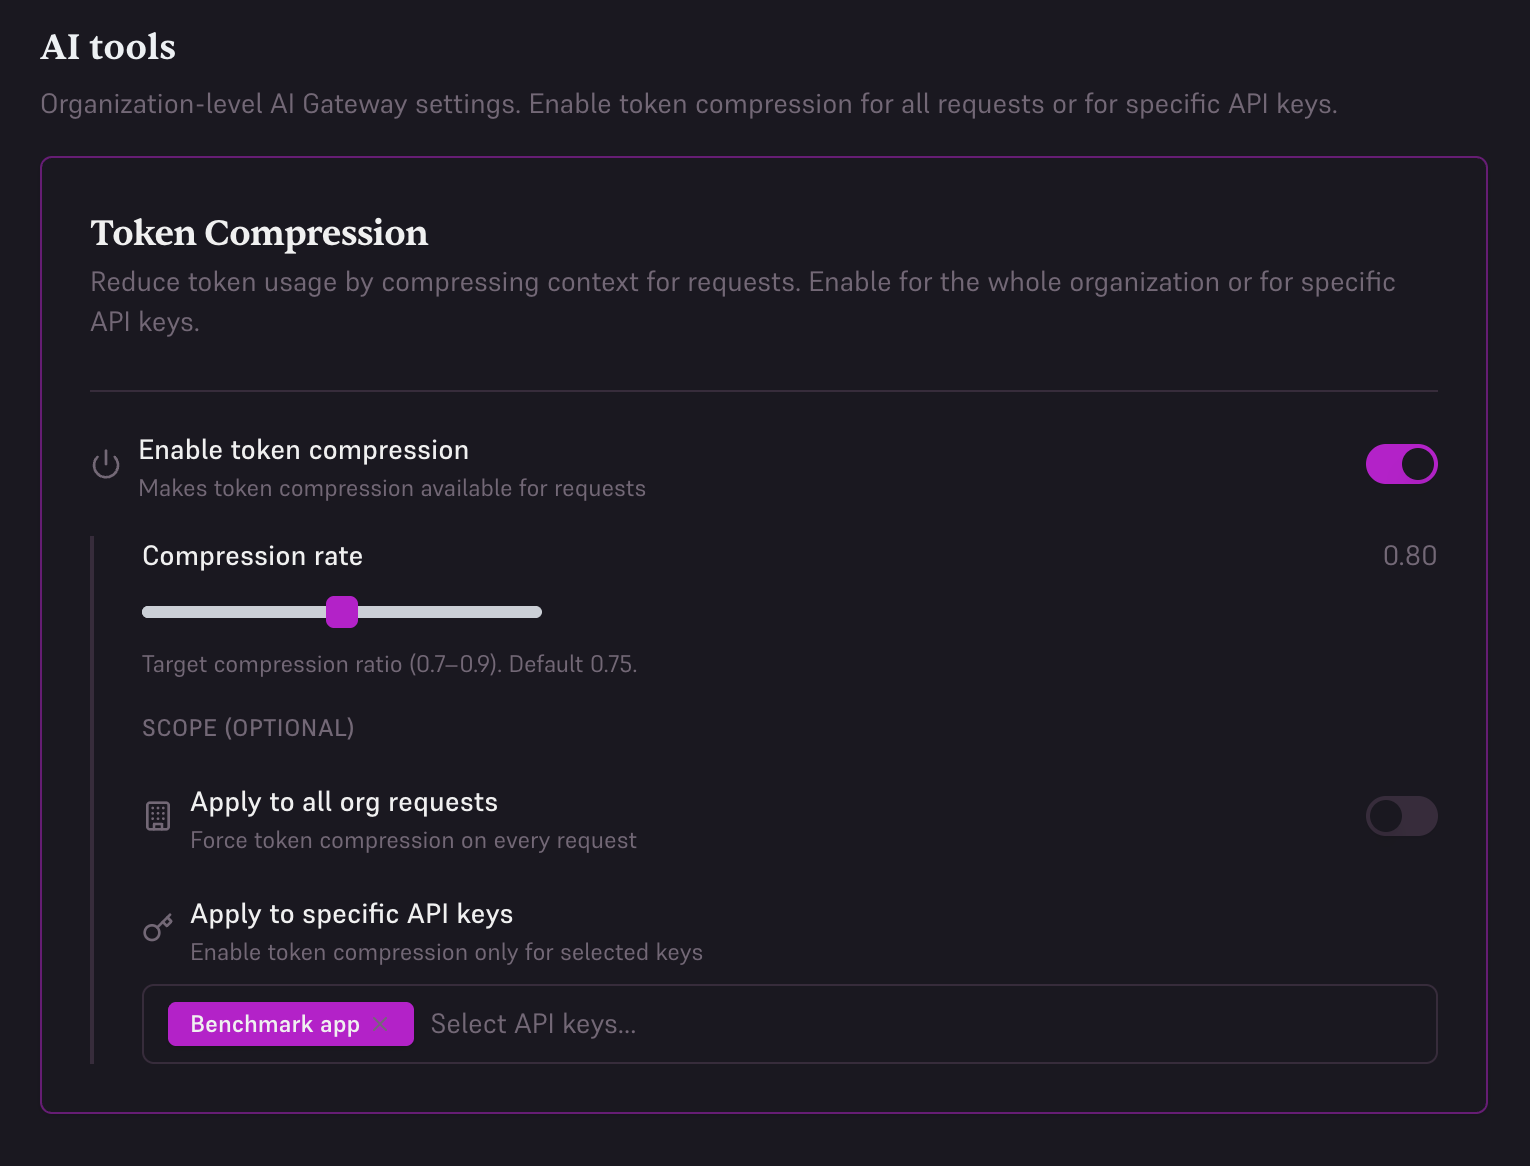Viewport: 1530px width, 1166px height.
Task: Remove the Benchmark app tag via its X icon
Action: tap(380, 1024)
